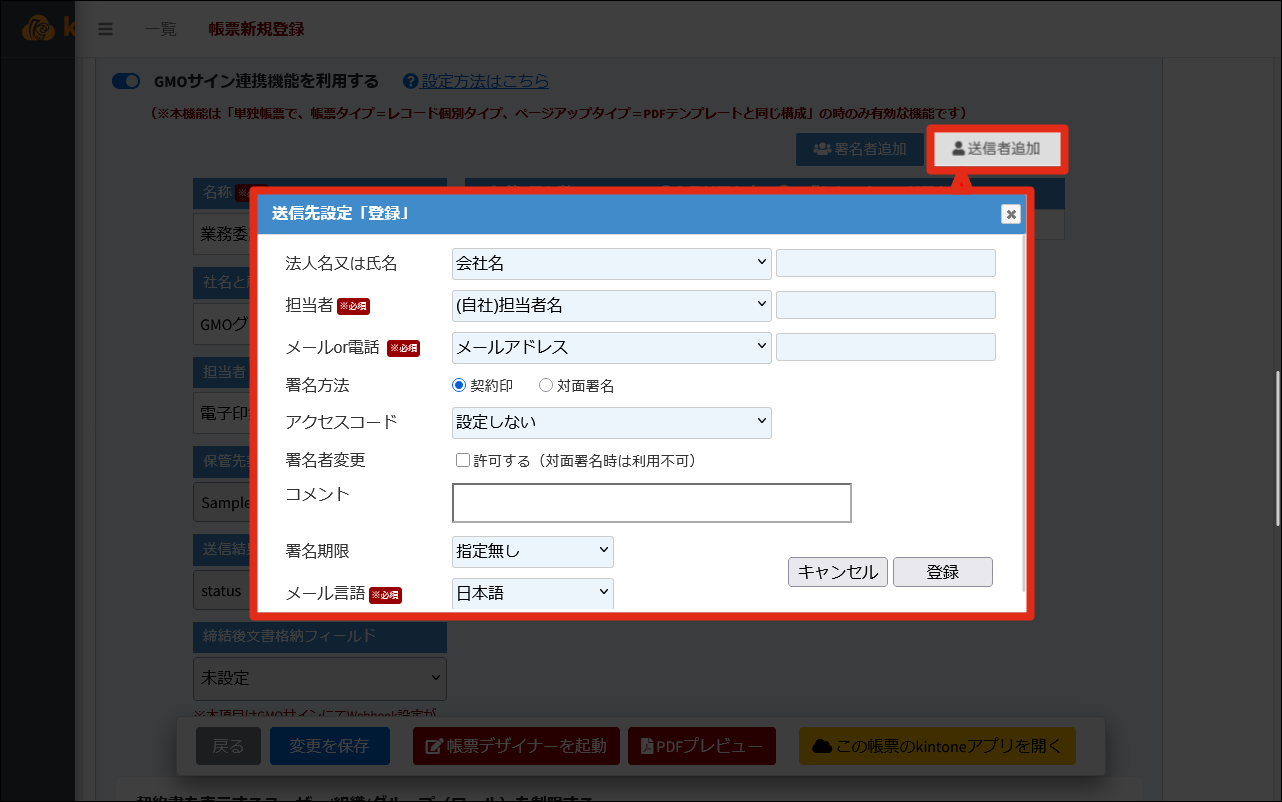Viewport: 1282px width, 802px height.
Task: Expand the 会社名 dropdown
Action: [x=611, y=264]
